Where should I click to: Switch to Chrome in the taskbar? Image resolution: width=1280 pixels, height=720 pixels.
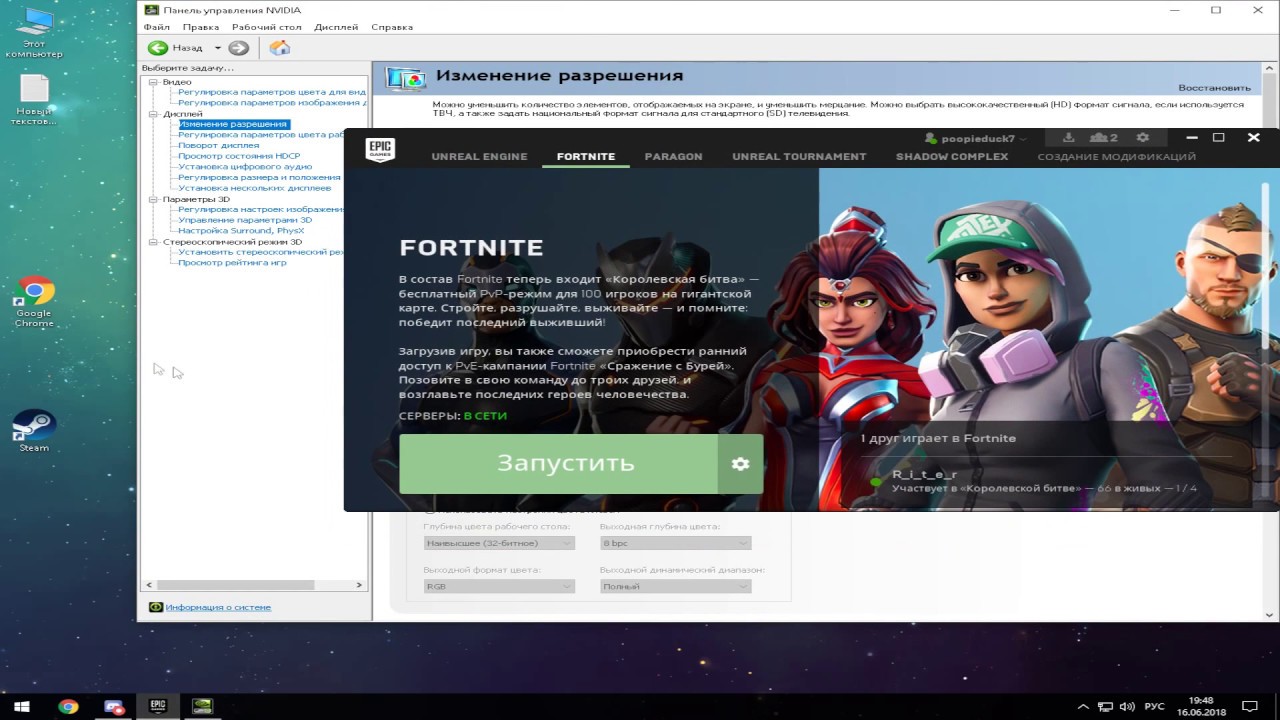click(68, 706)
